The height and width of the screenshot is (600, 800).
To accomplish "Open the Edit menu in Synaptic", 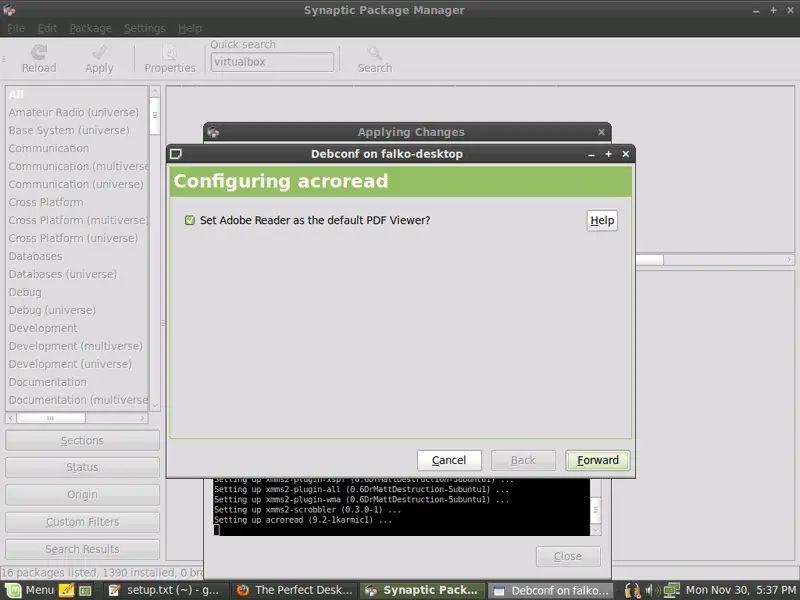I will point(47,29).
